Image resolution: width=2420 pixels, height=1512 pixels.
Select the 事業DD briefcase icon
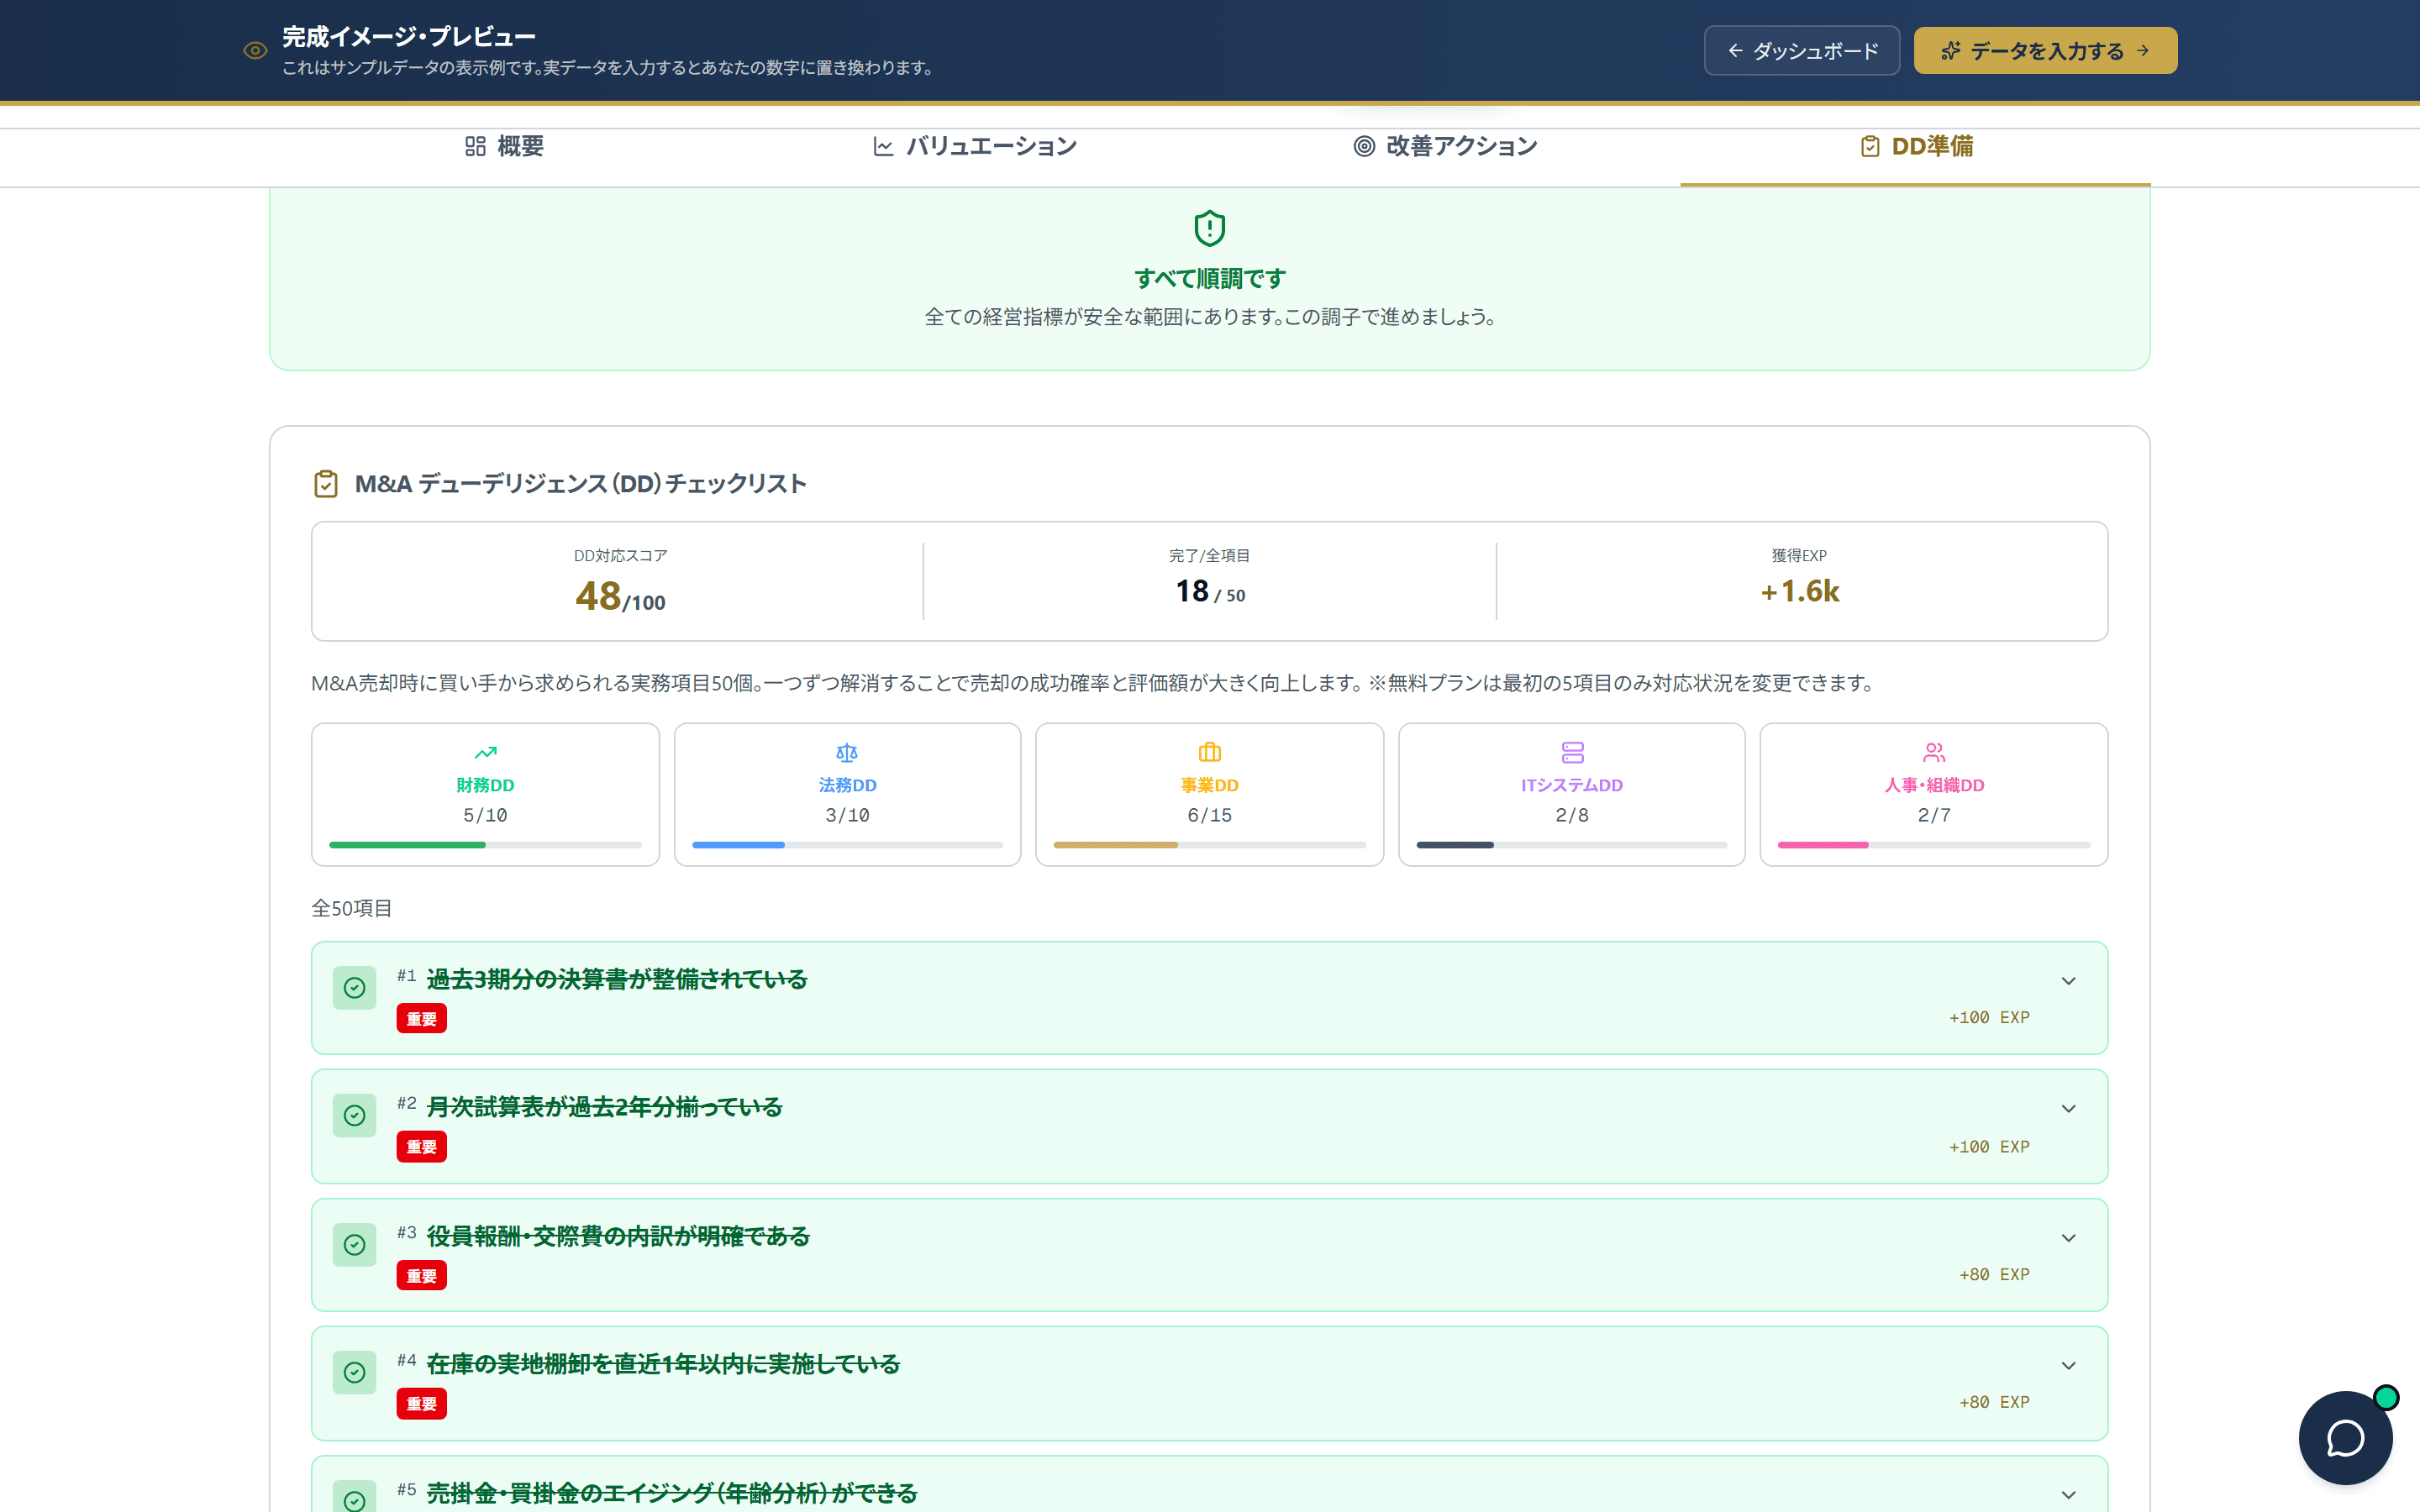[x=1209, y=752]
